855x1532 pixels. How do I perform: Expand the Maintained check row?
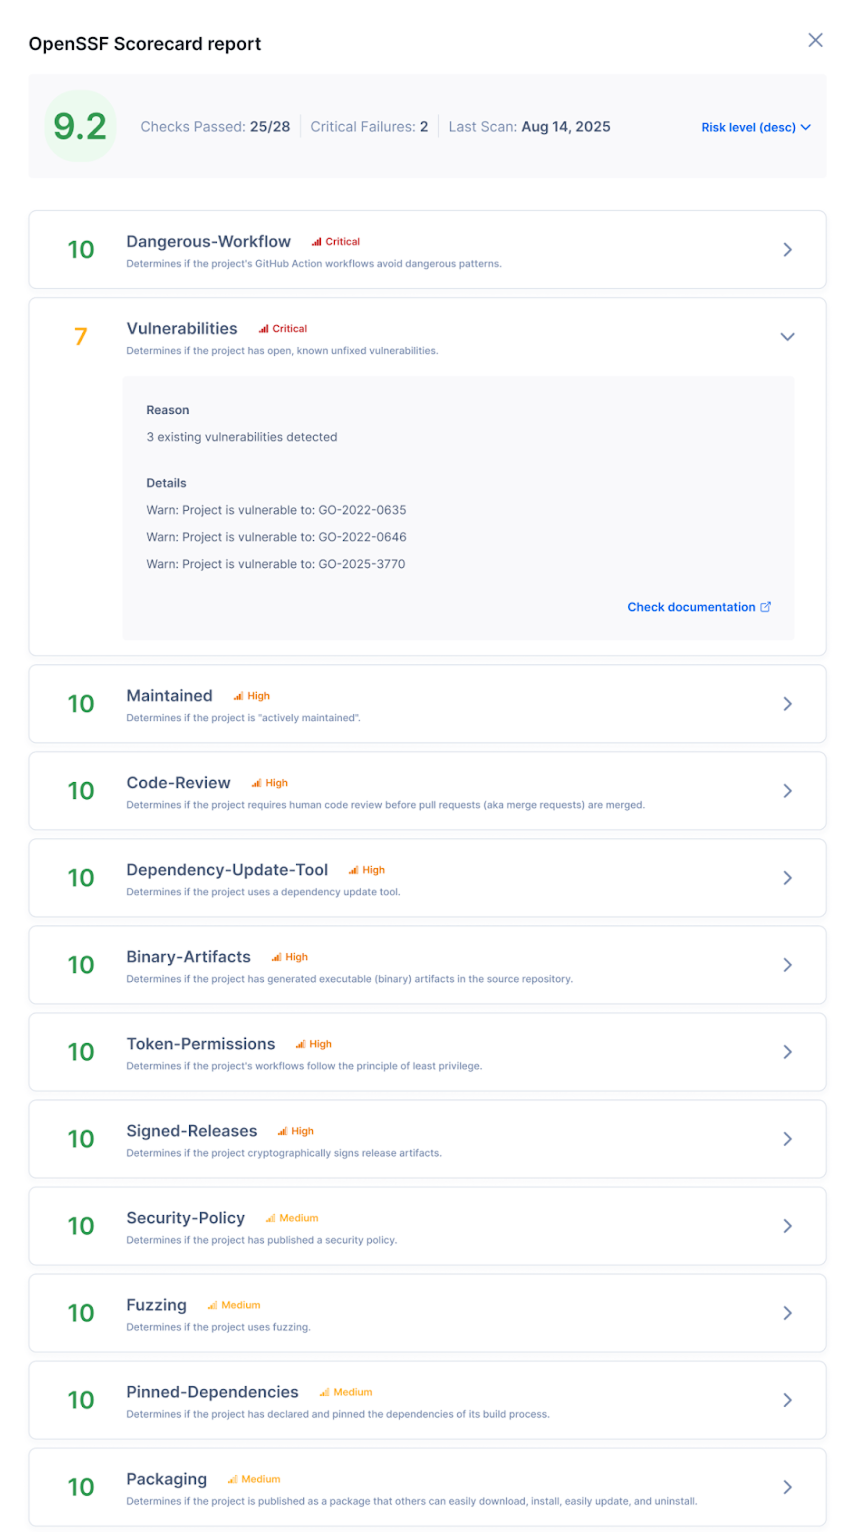tap(787, 704)
